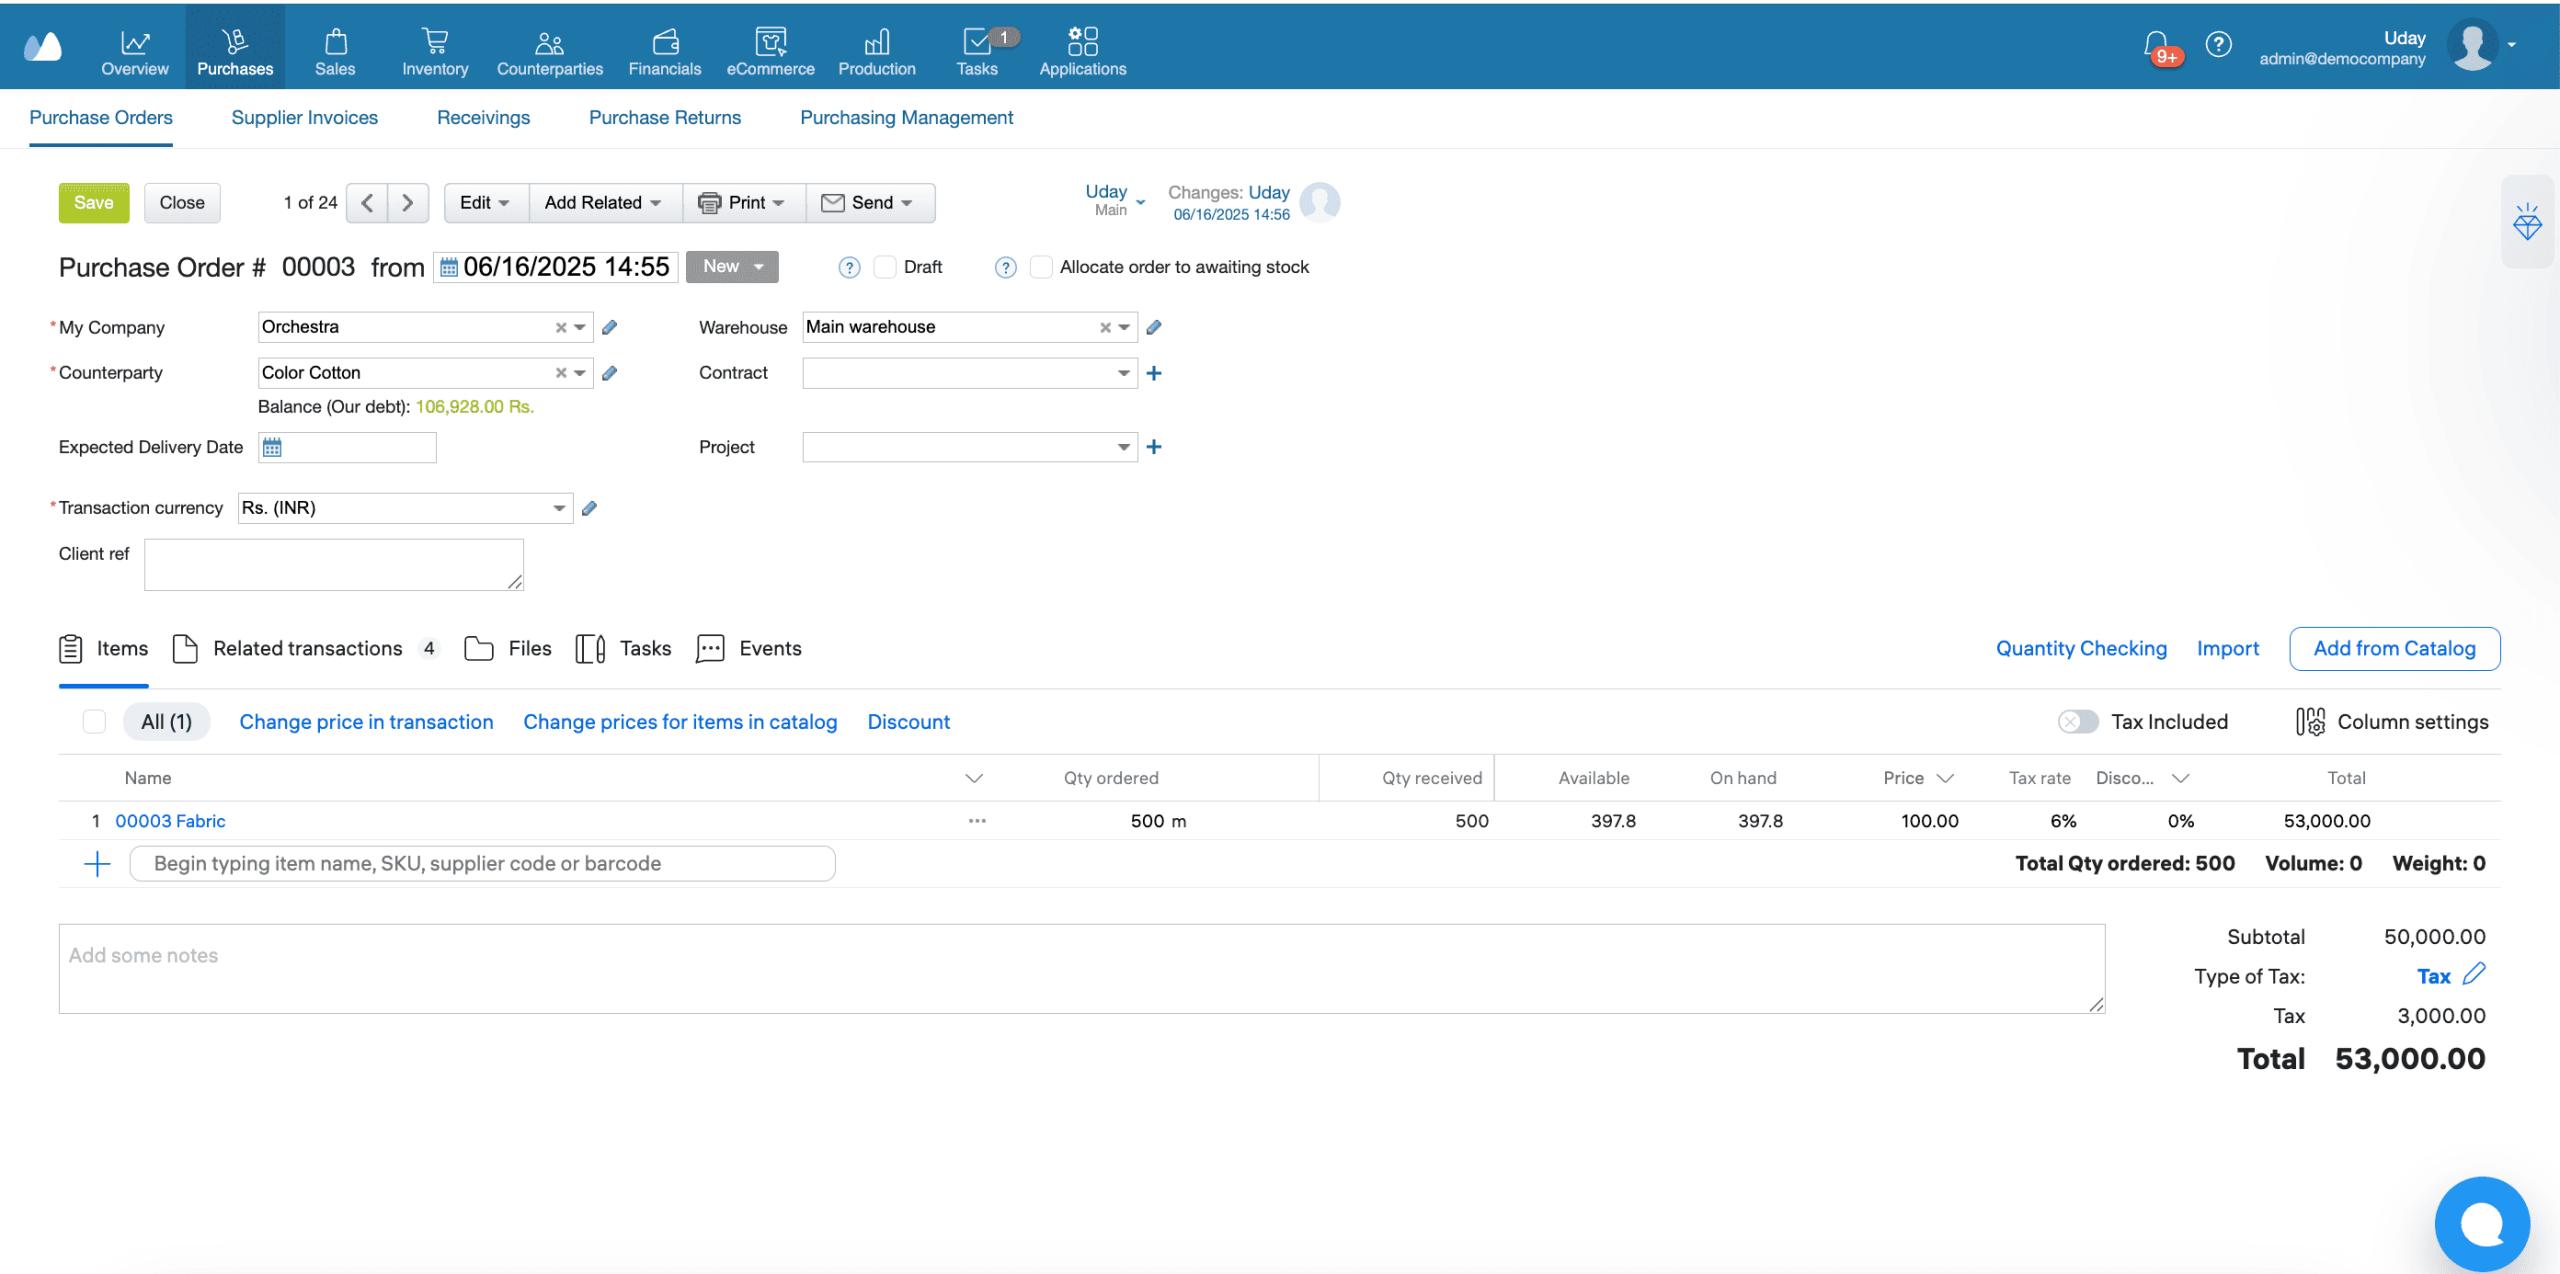Edit transaction currency pencil icon

[x=589, y=508]
